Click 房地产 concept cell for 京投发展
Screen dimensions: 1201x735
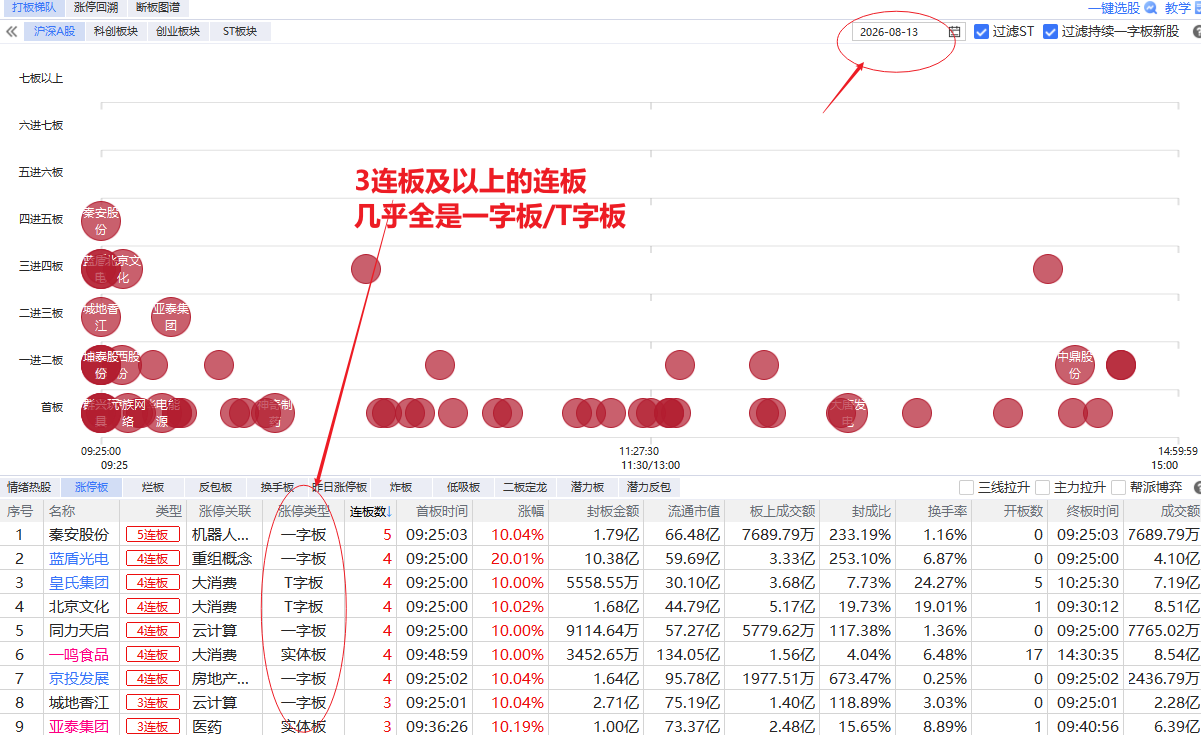tap(221, 678)
